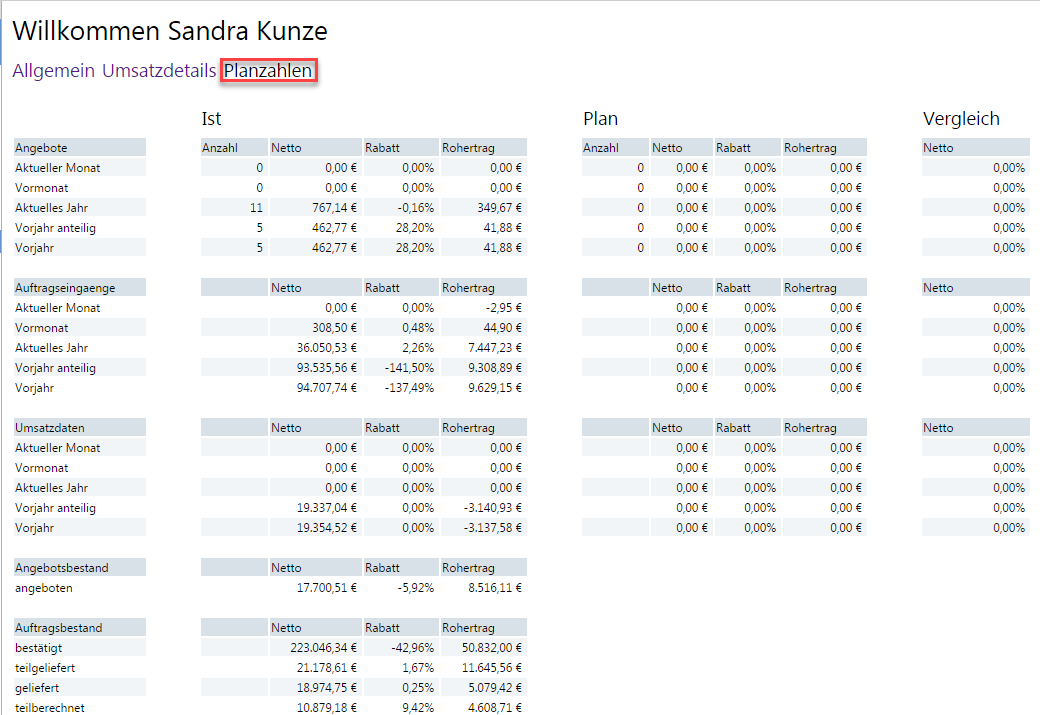
Task: Select the Angebotsbestand section header
Action: click(x=62, y=568)
